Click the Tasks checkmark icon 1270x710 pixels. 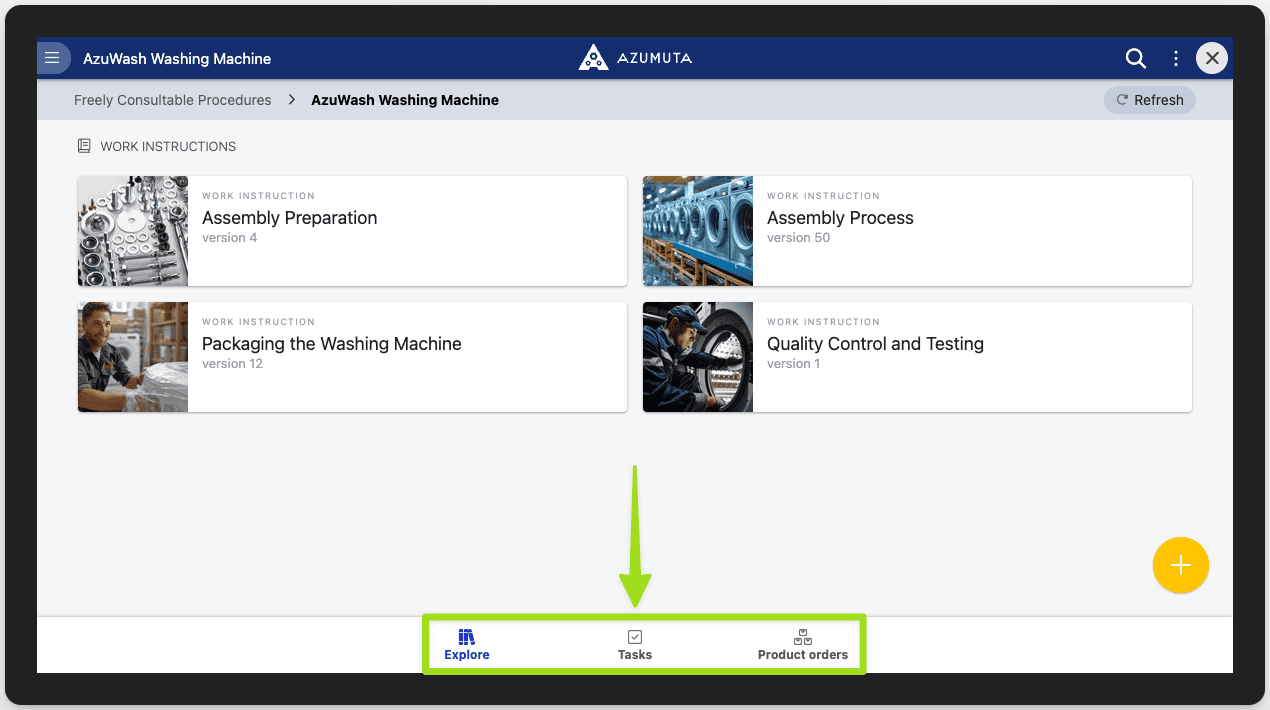coord(634,637)
